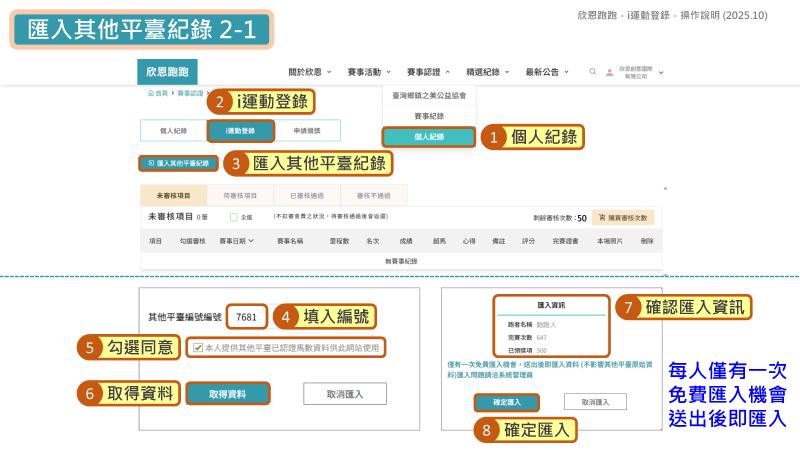
Task: Switch to the i運動登錄 tab
Action: 240,130
